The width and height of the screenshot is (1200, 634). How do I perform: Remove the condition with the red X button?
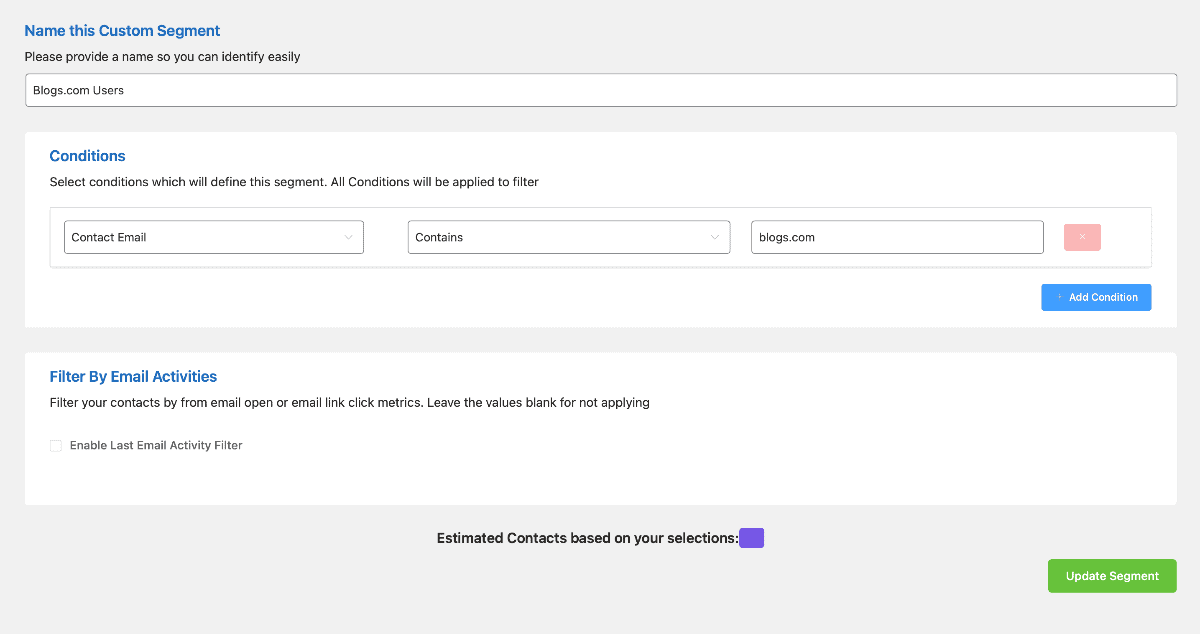1082,237
